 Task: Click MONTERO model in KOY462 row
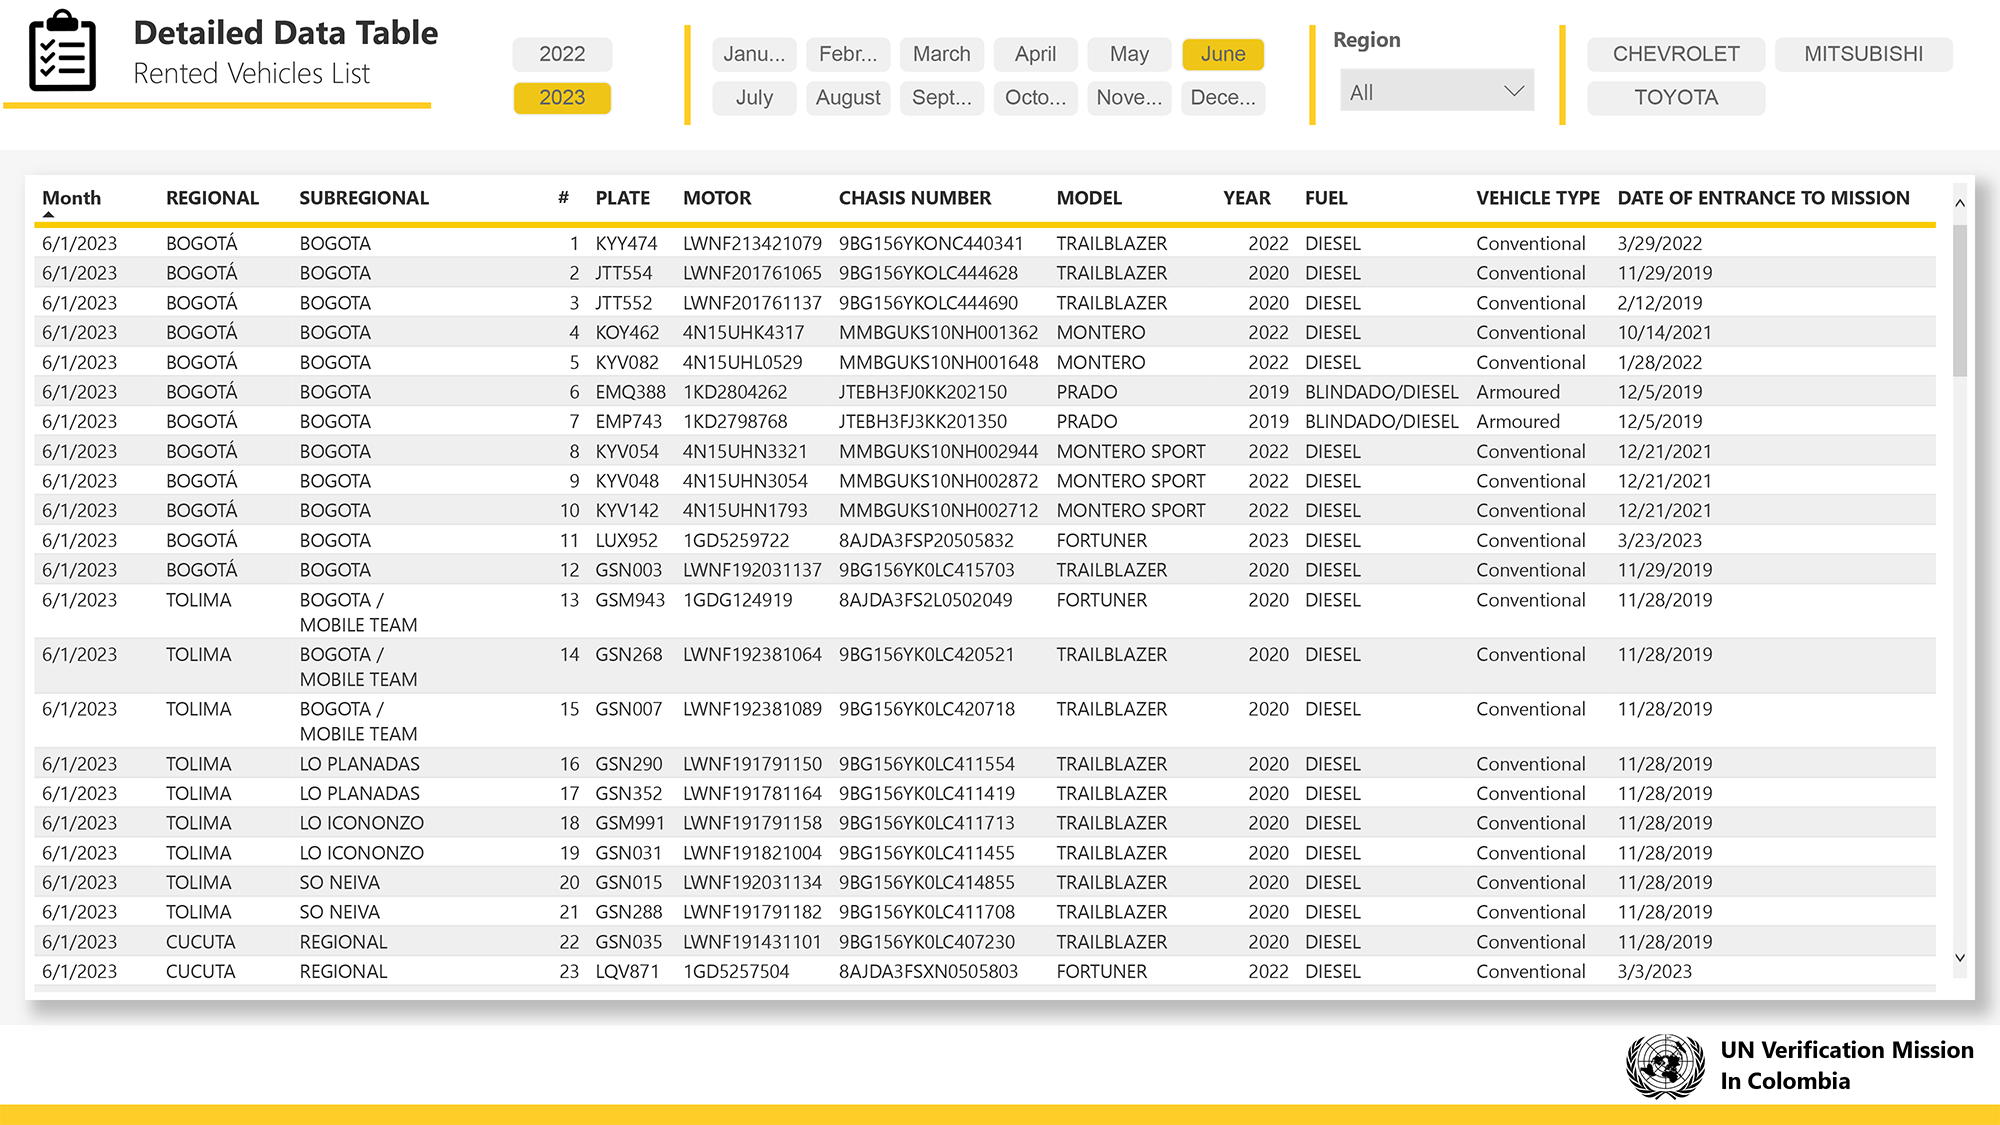[x=1101, y=332]
